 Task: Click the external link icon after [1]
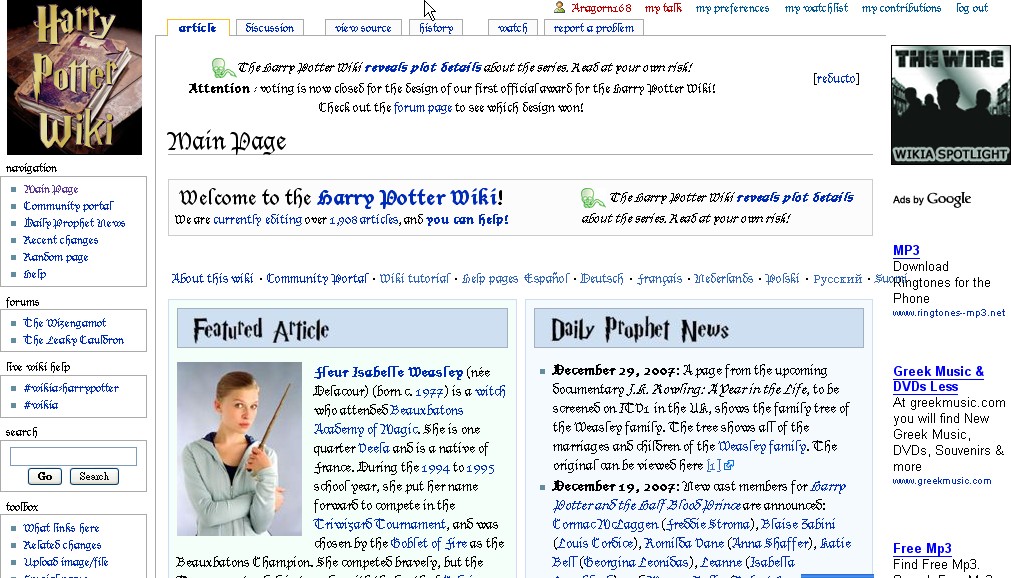[x=729, y=466]
